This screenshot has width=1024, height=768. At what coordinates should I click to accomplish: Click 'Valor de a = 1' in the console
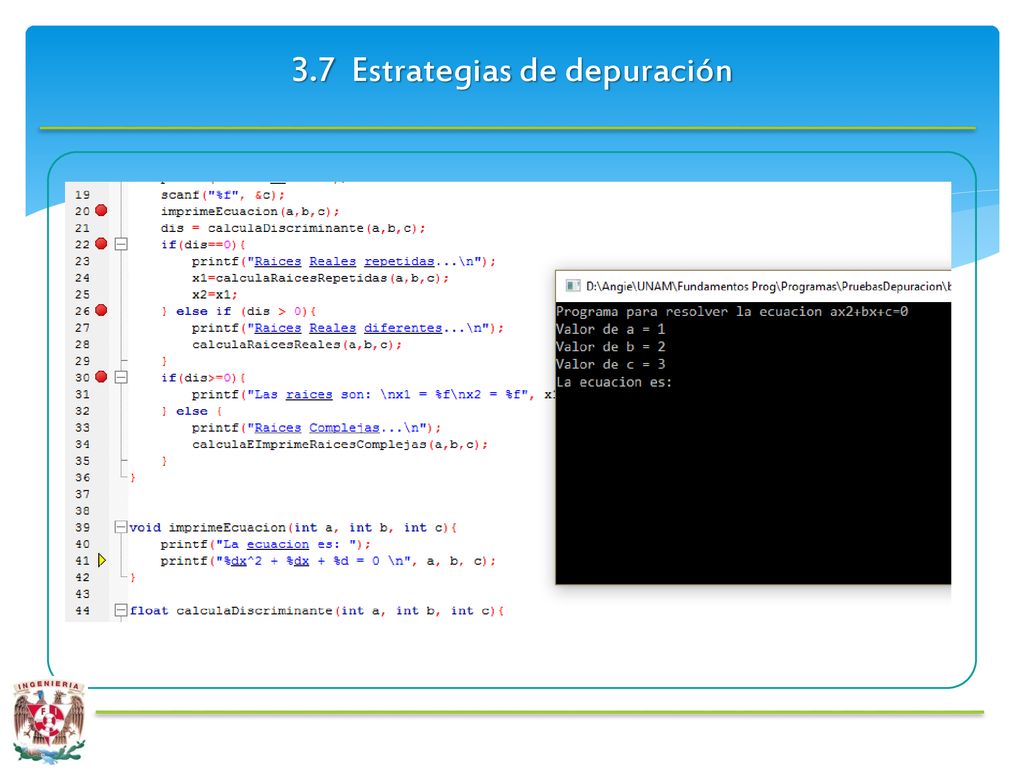tap(611, 329)
